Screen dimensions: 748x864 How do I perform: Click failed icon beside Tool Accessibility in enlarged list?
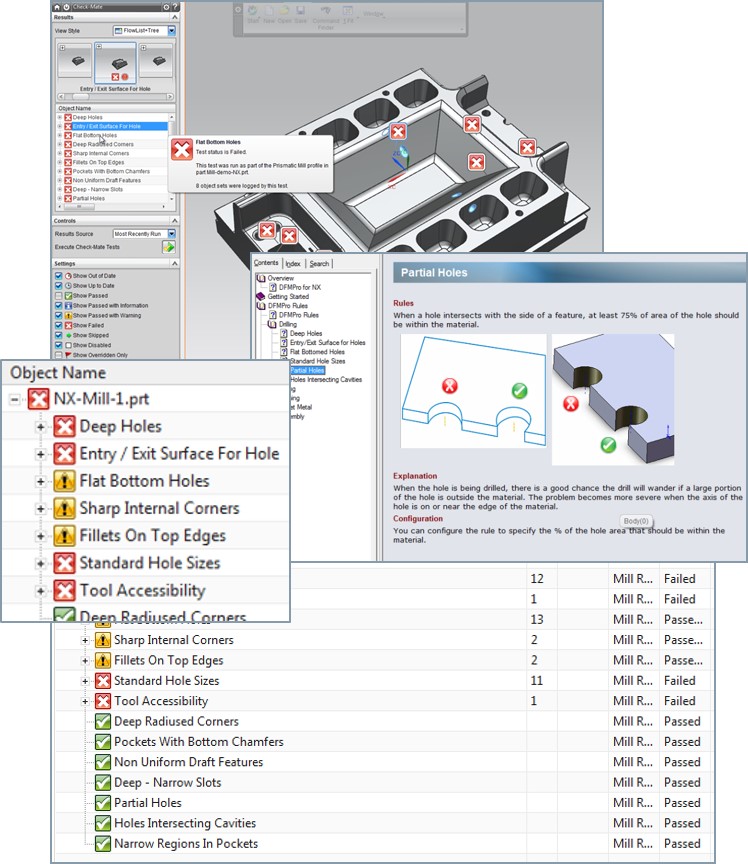tap(64, 591)
